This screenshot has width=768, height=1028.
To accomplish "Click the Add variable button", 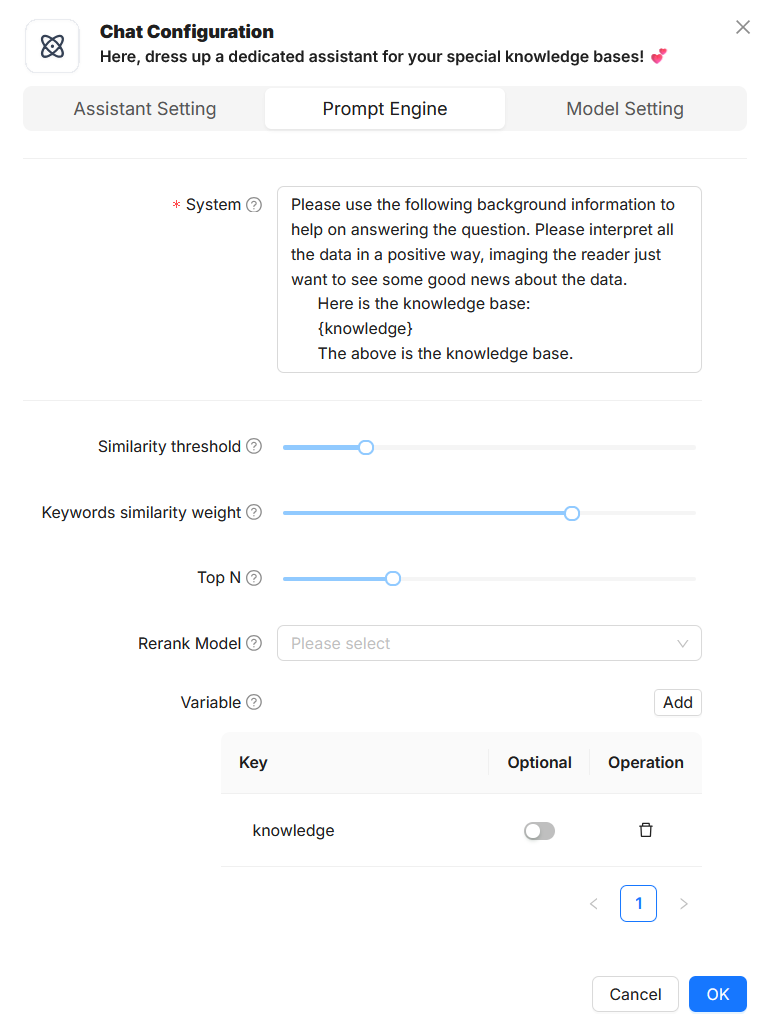I will 677,703.
